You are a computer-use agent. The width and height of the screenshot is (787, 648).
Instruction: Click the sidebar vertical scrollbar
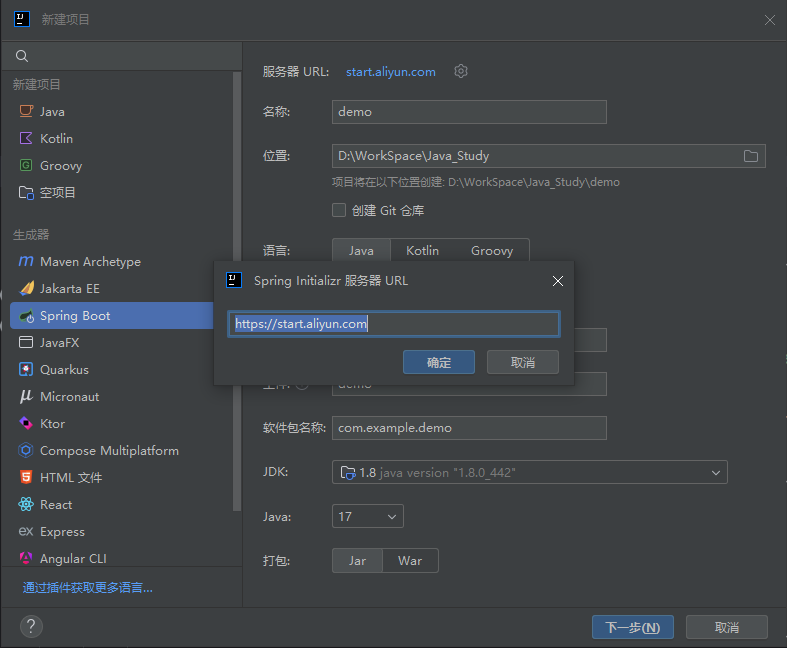coord(237,291)
